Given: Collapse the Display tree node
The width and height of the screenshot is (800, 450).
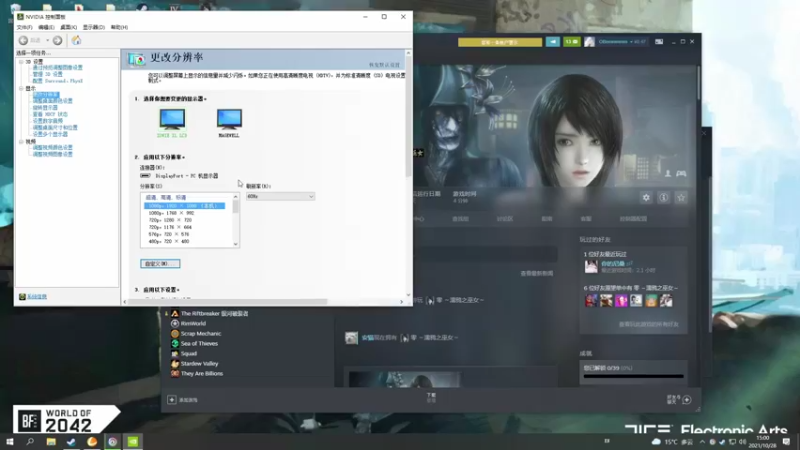Looking at the screenshot, I should pyautogui.click(x=21, y=88).
